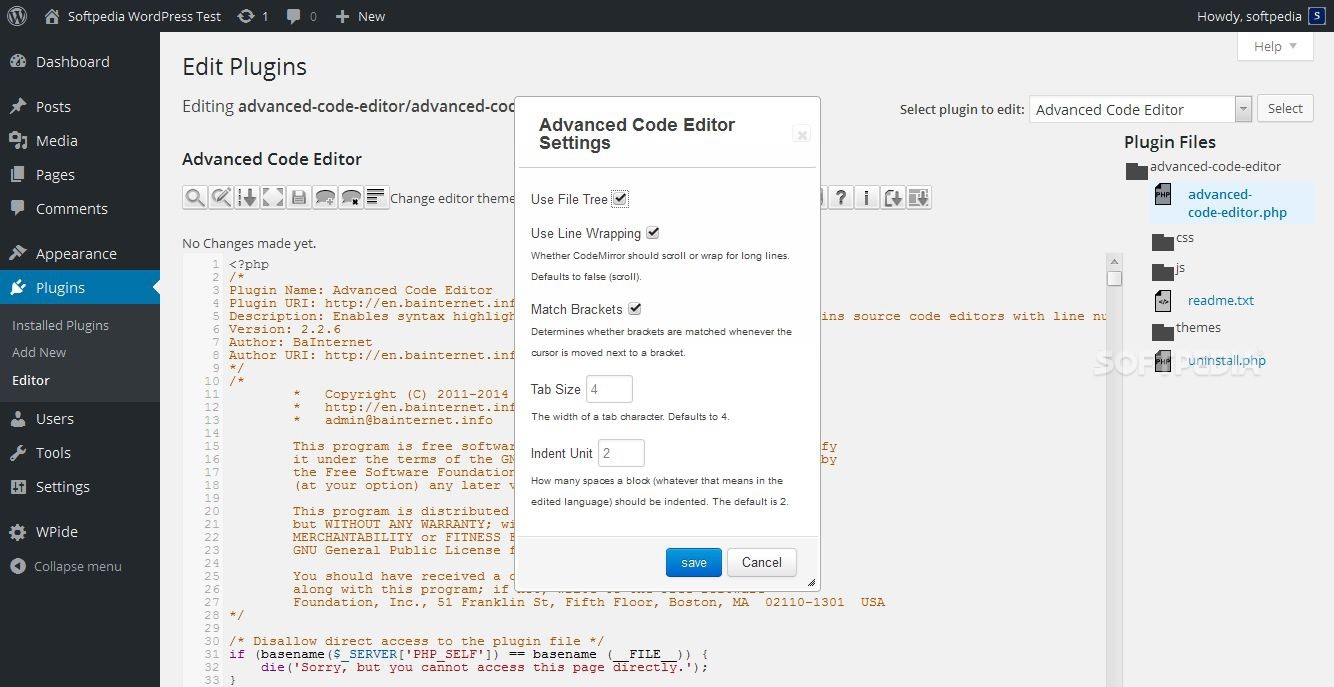The width and height of the screenshot is (1334, 687).
Task: Click the search magnifier toolbar icon
Action: (195, 198)
